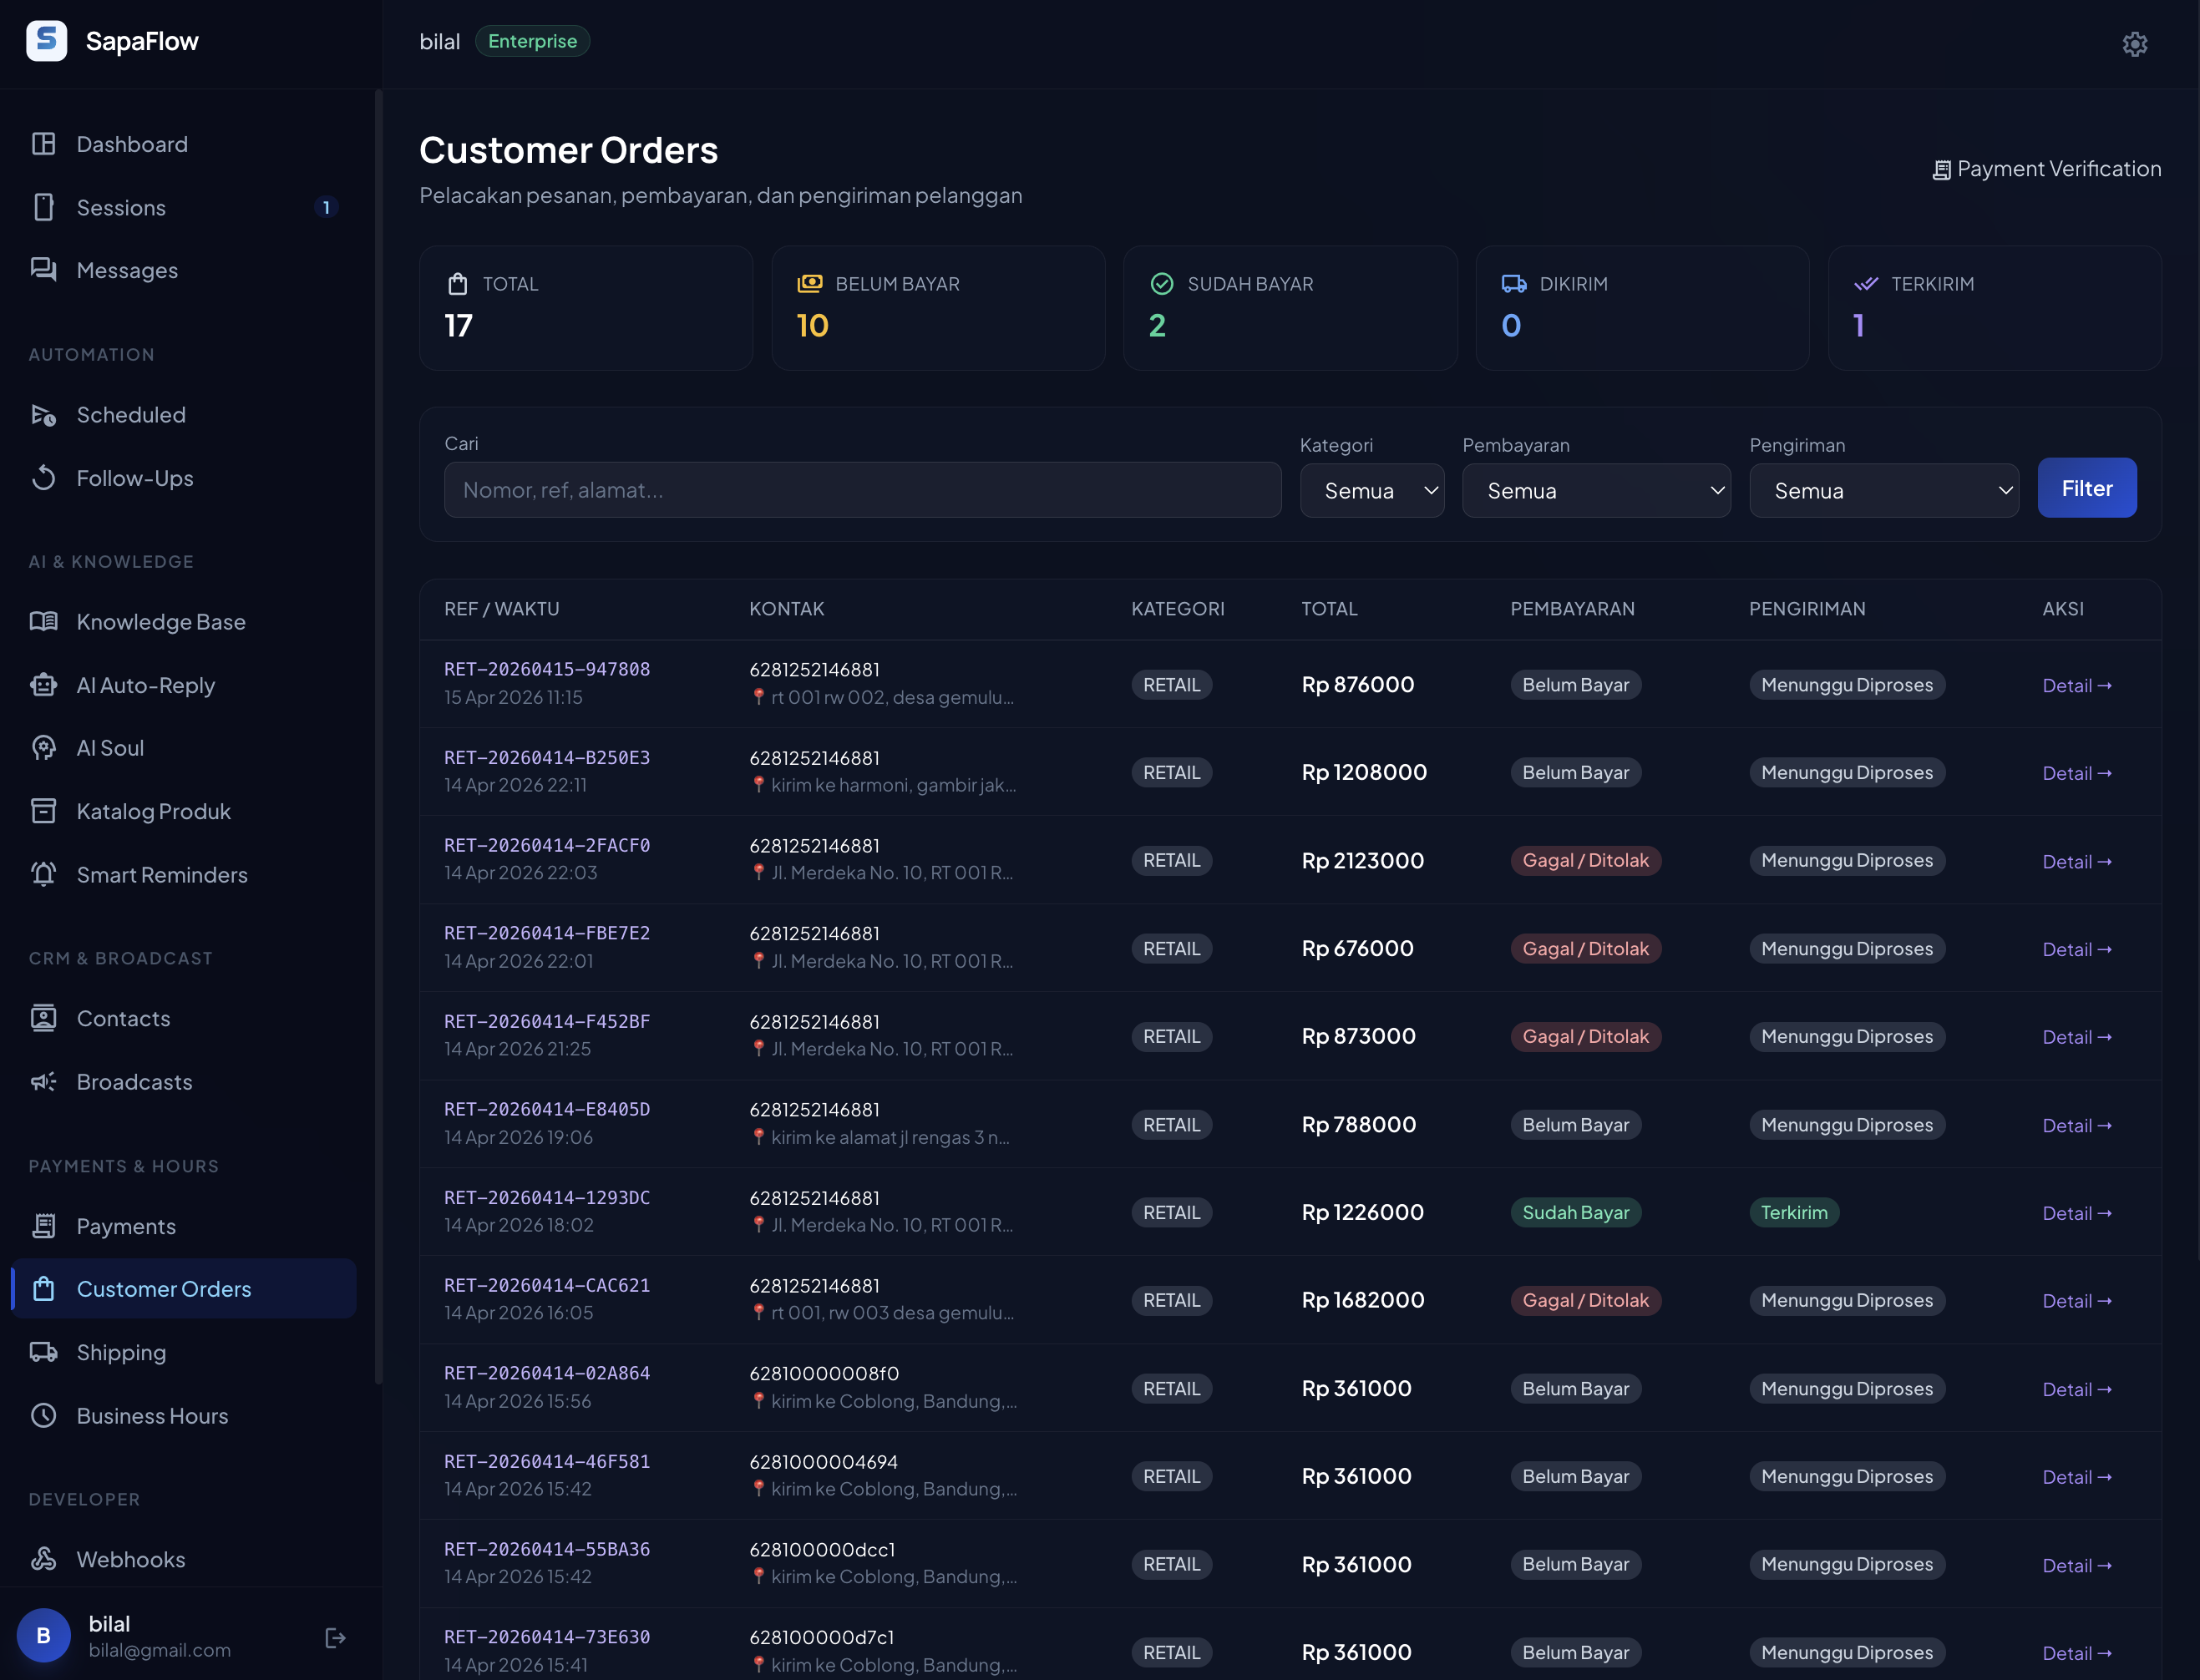Open Payment Verification link
The height and width of the screenshot is (1680, 2200).
click(x=2046, y=169)
